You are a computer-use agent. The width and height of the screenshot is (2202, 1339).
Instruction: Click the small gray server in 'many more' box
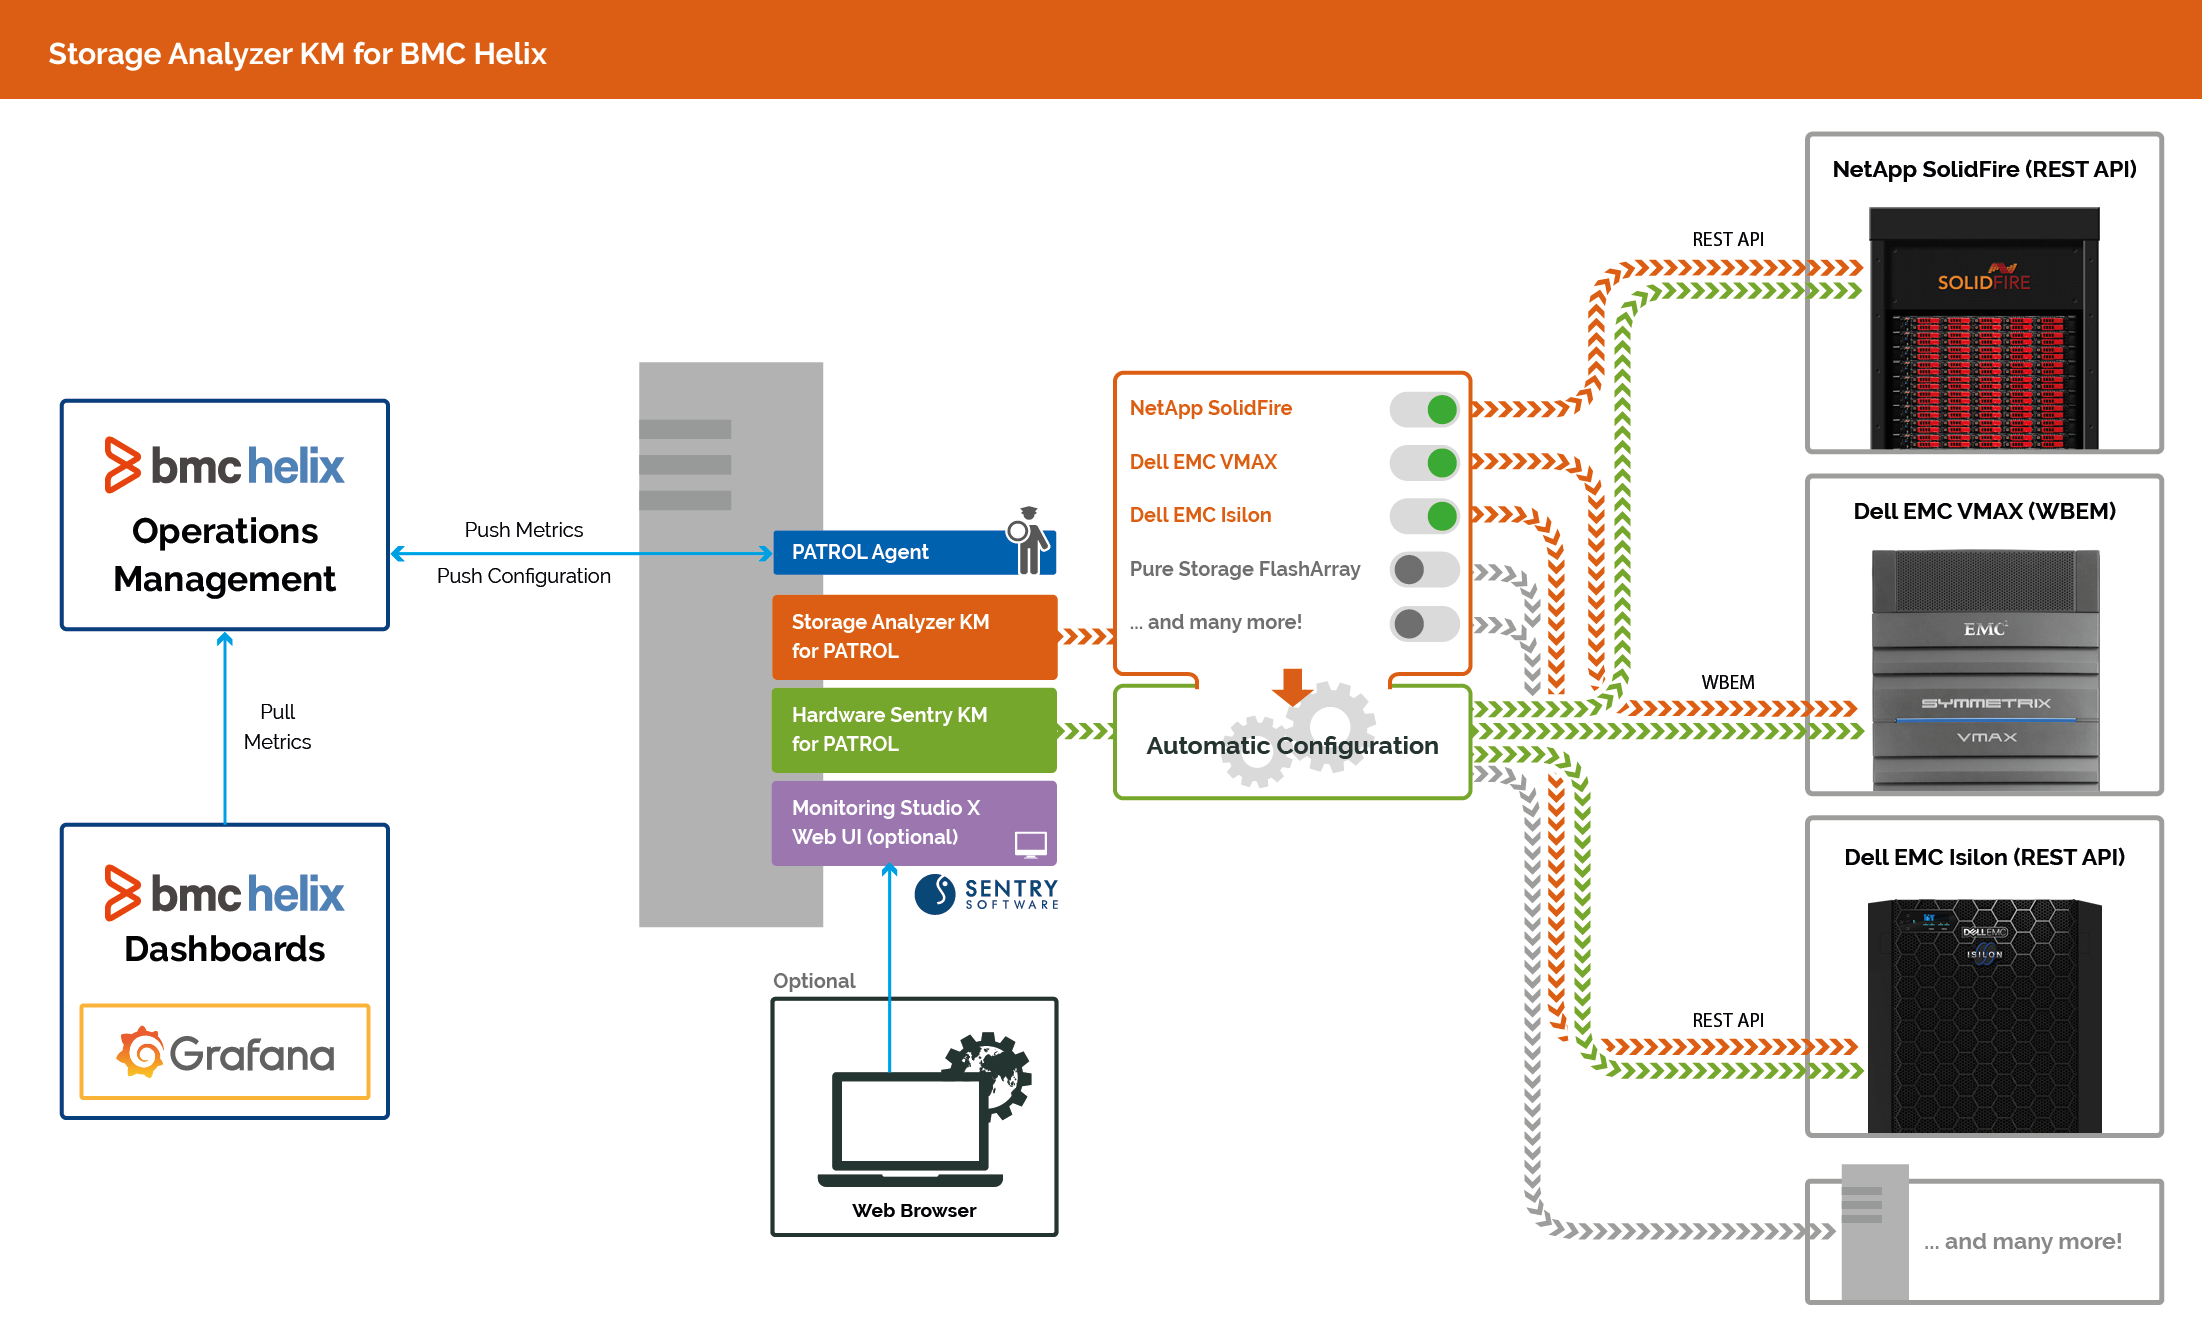click(x=1875, y=1232)
